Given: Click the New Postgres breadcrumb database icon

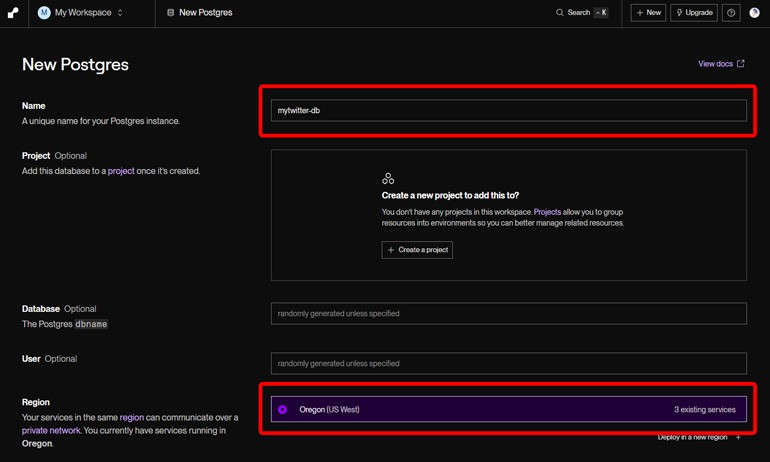Looking at the screenshot, I should 170,13.
